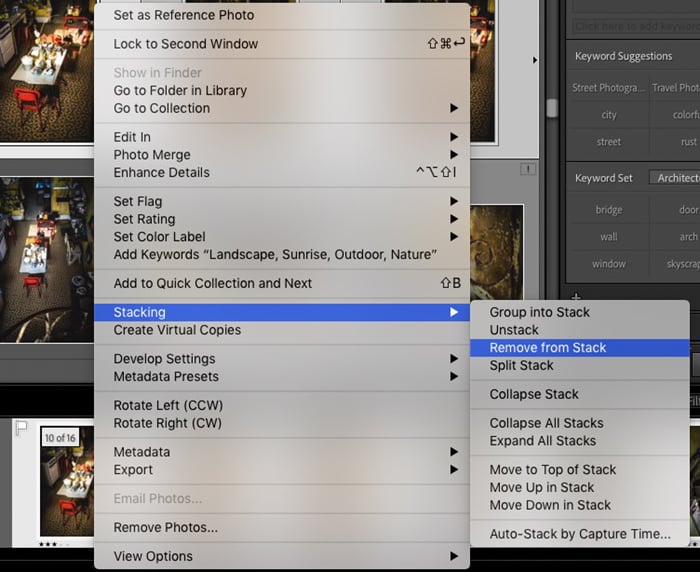
Task: Add the 'Street Photogra...' keyword suggestion
Action: click(608, 88)
